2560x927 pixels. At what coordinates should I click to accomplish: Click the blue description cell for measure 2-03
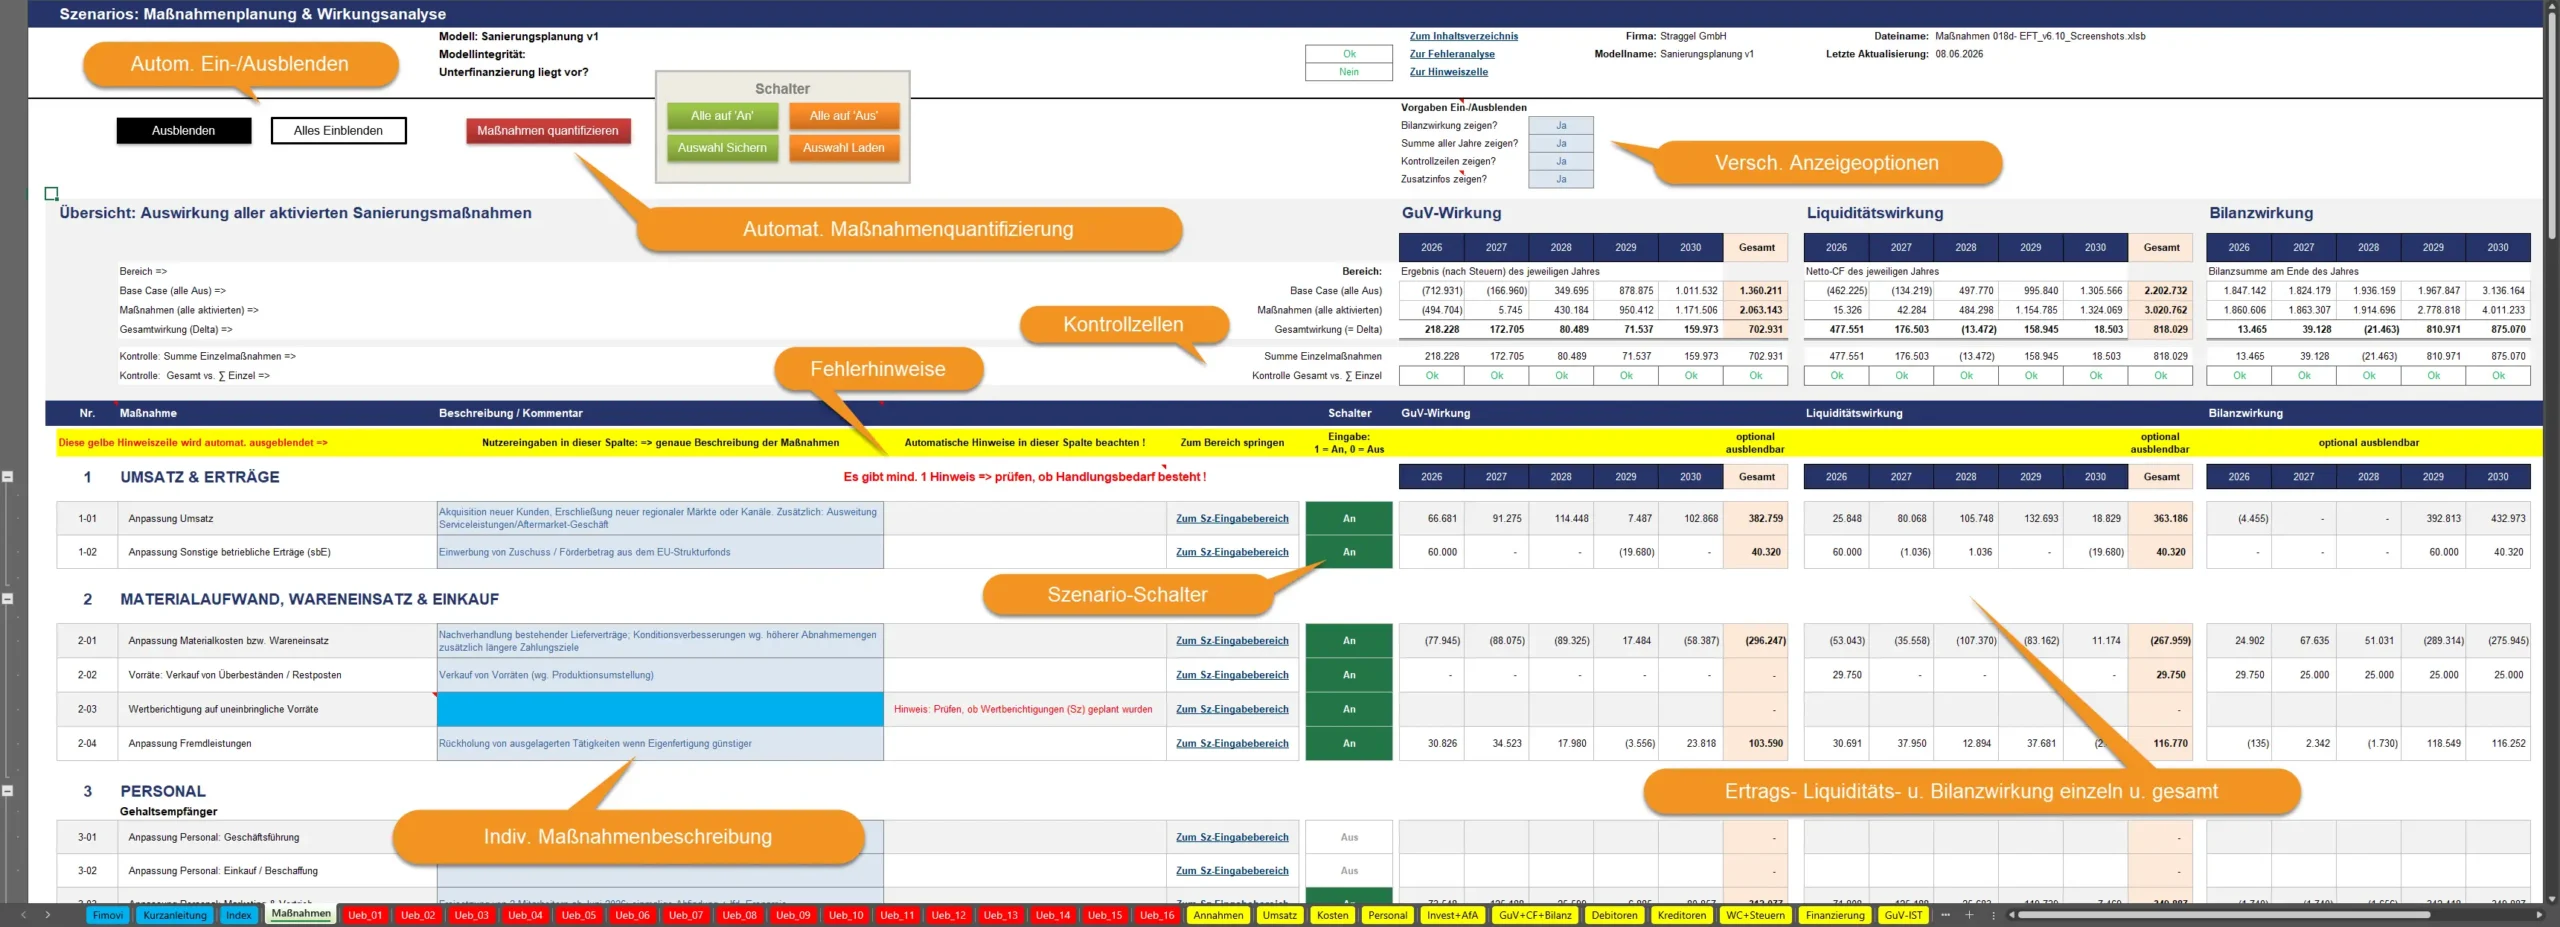tap(660, 709)
